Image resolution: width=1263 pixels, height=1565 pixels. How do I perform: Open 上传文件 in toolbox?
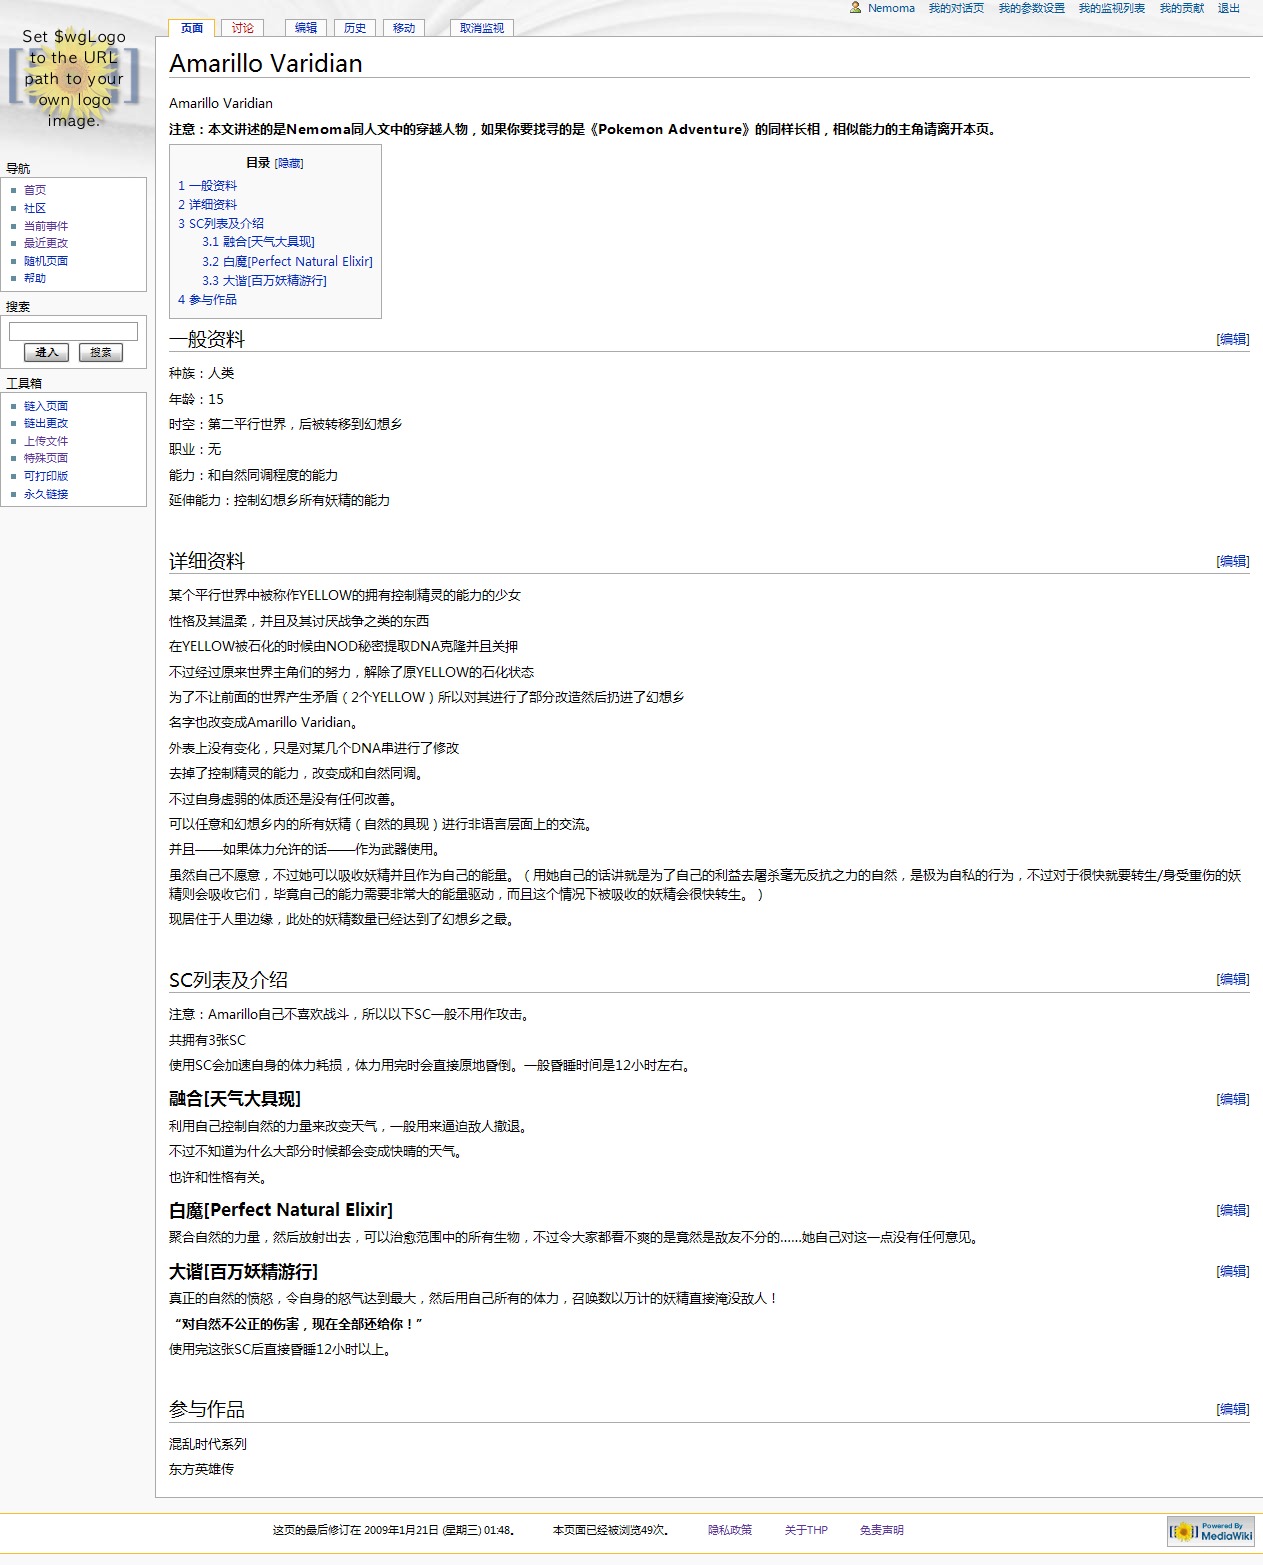tap(46, 441)
